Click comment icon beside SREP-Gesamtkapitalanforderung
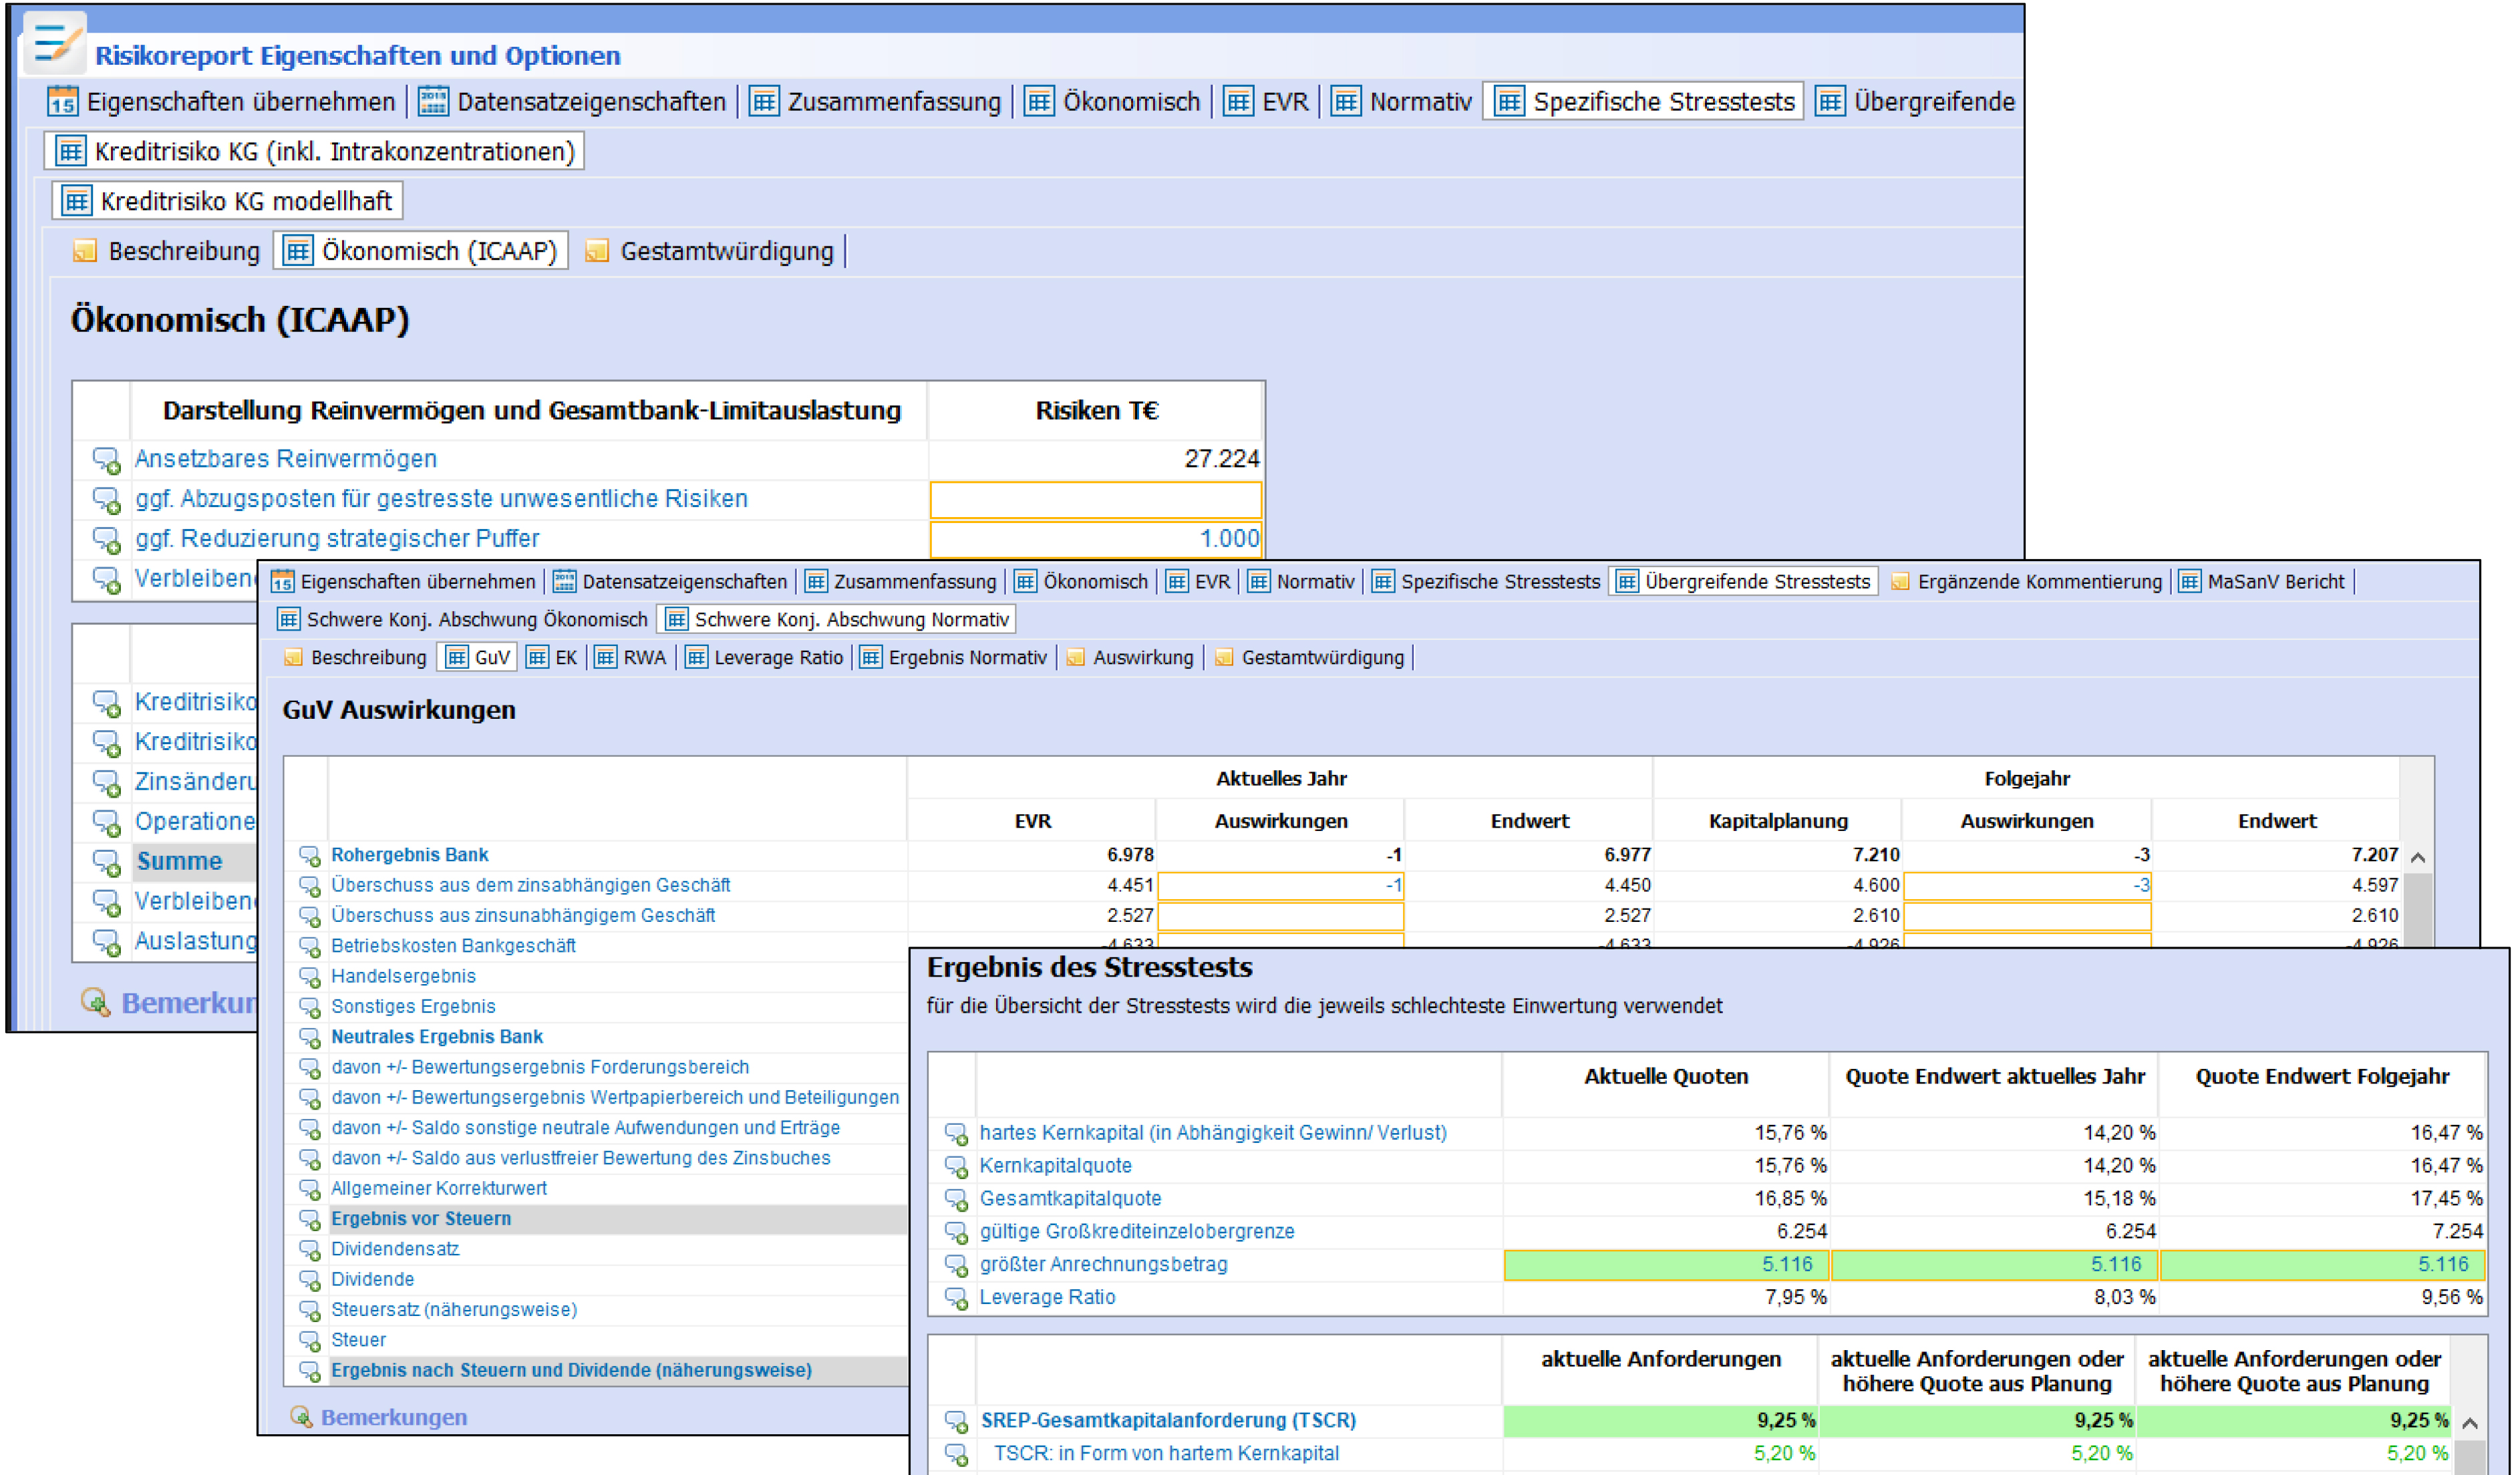2520x1475 pixels. [x=956, y=1421]
